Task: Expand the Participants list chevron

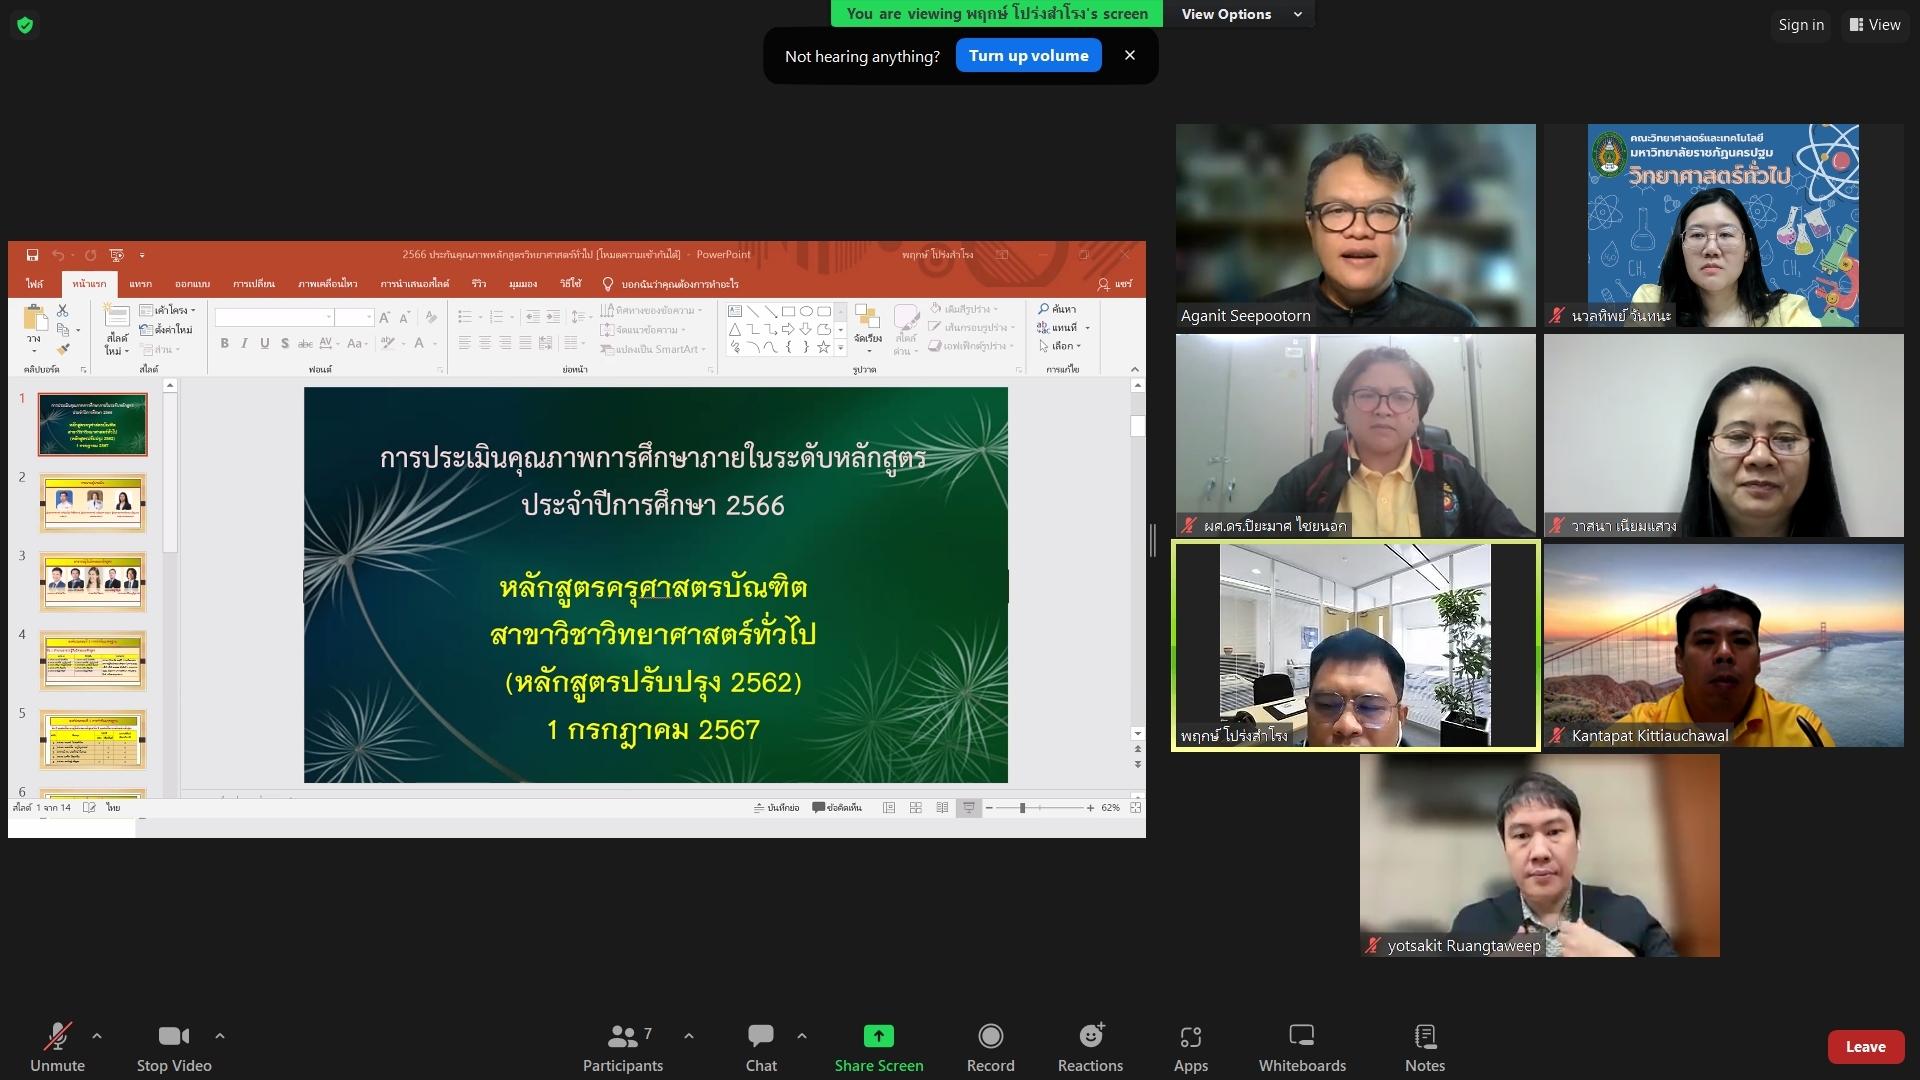Action: coord(689,1037)
